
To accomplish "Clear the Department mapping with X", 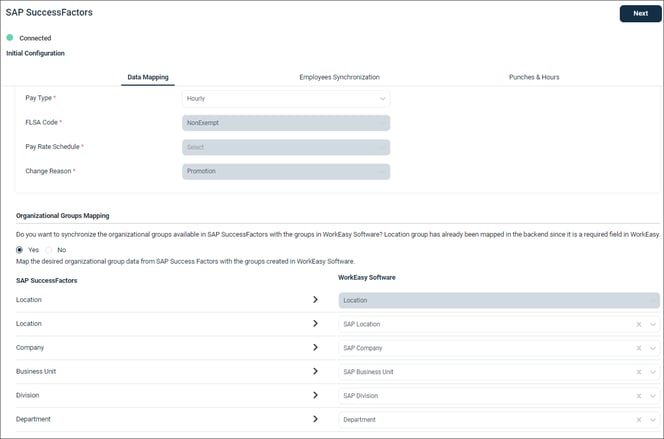I will 639,420.
